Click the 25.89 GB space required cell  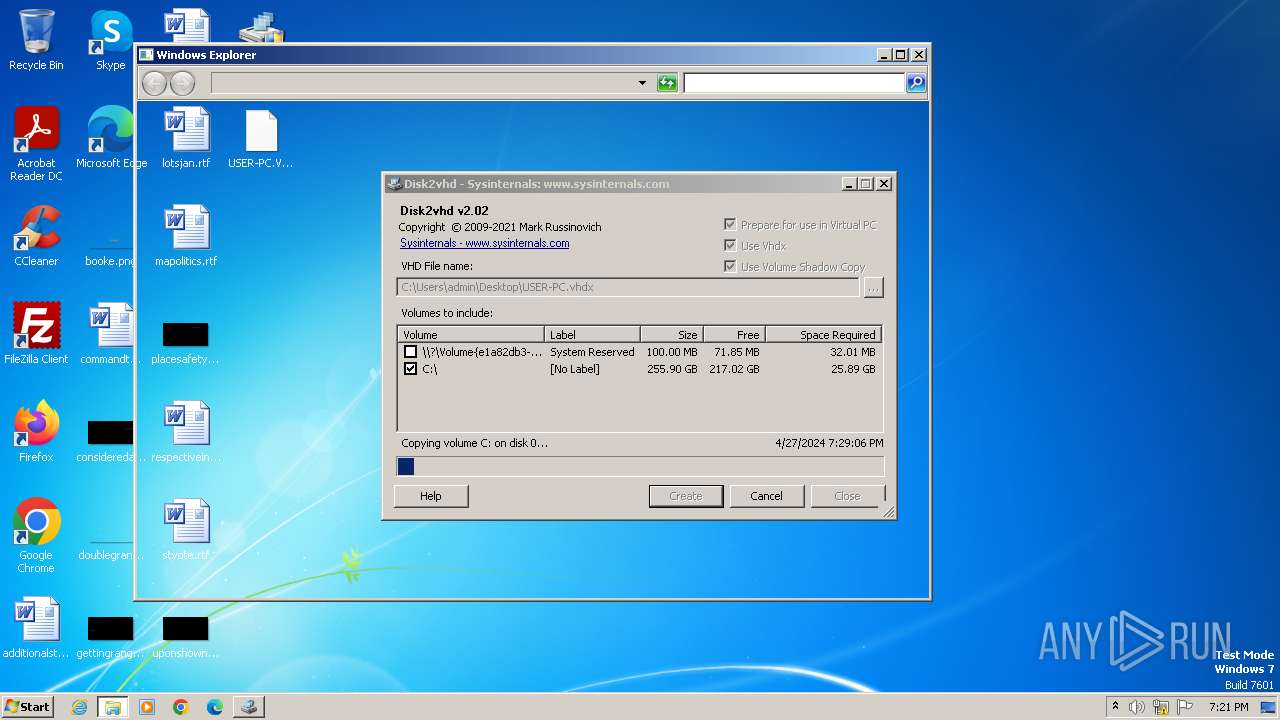pyautogui.click(x=853, y=369)
